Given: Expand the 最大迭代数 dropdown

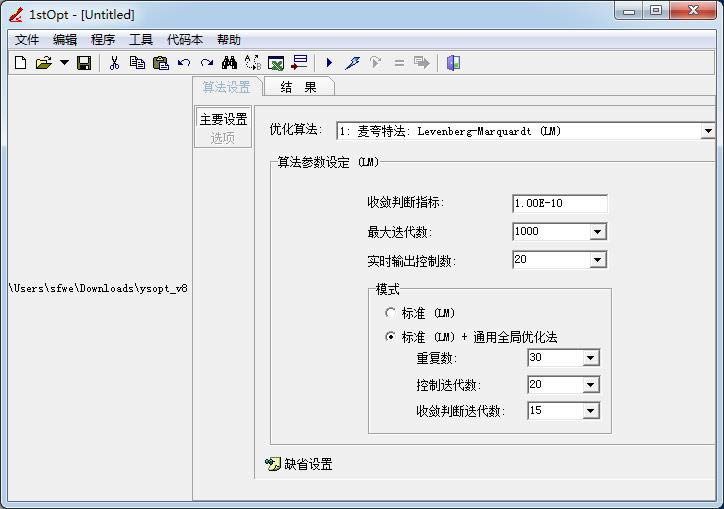Looking at the screenshot, I should click(597, 231).
